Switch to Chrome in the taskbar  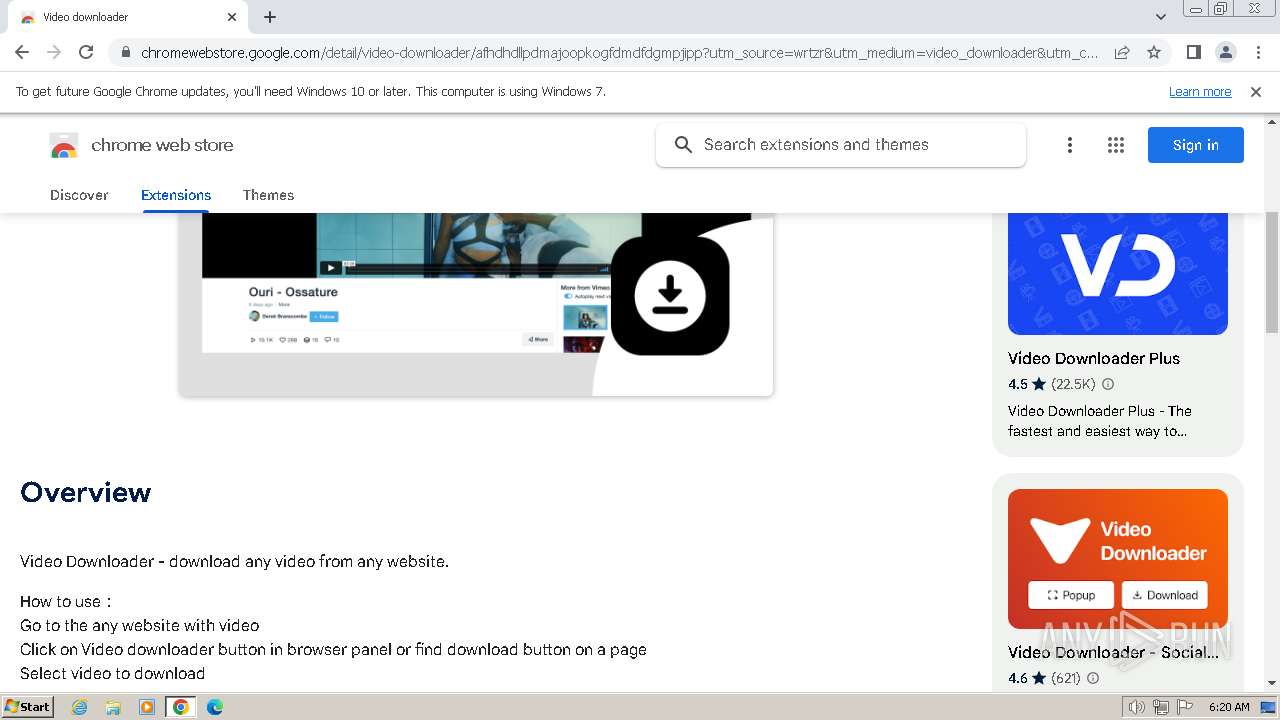click(181, 707)
